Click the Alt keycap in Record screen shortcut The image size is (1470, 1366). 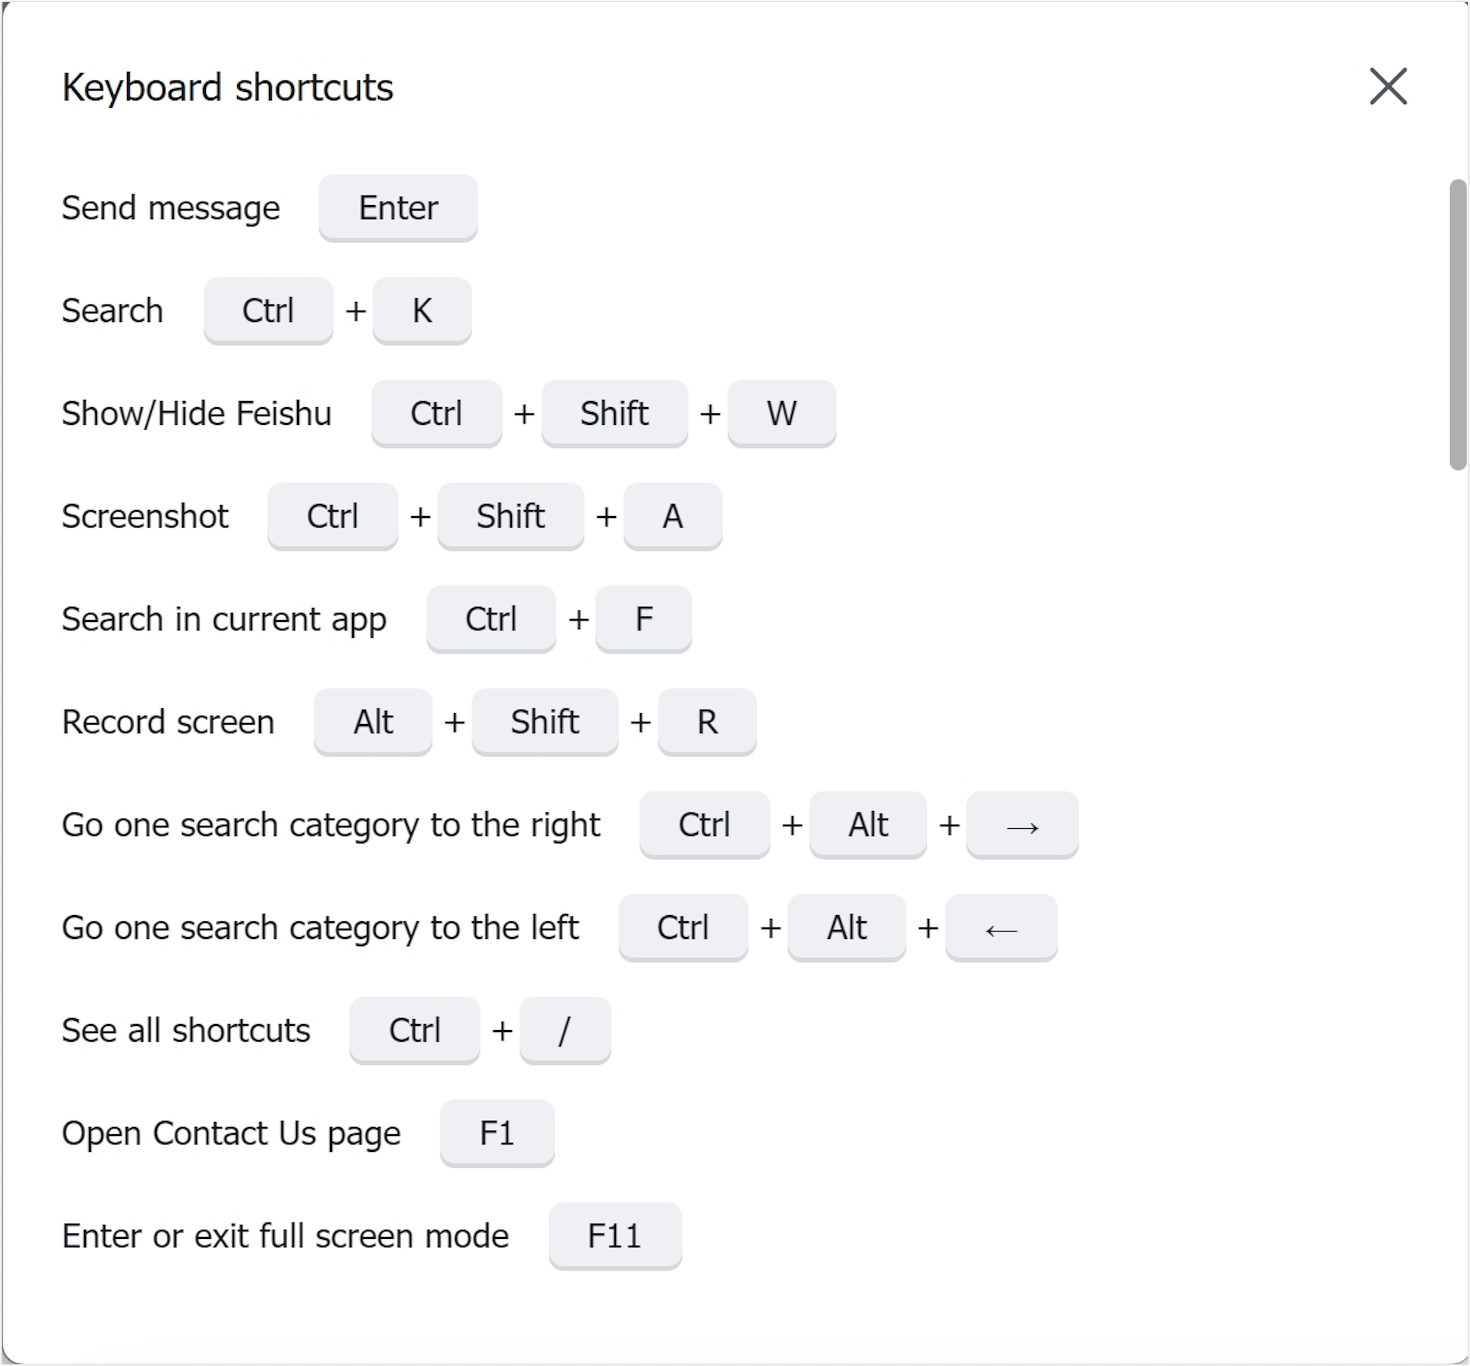372,722
